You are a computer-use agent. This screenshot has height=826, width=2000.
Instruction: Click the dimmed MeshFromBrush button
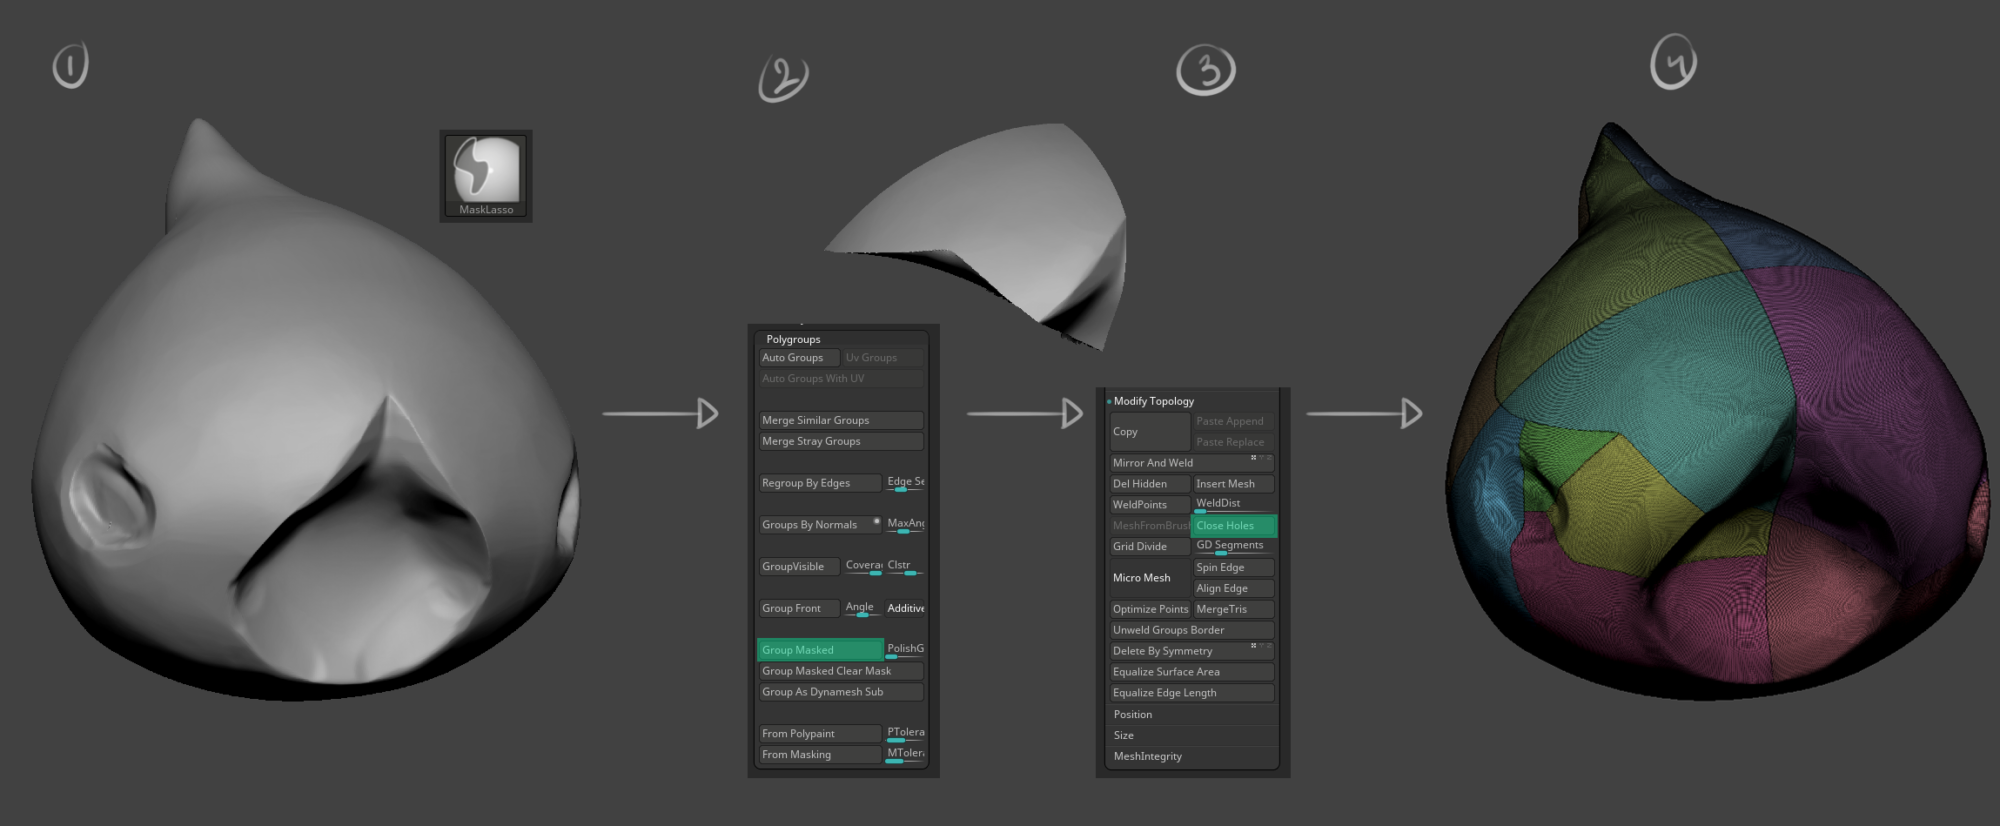[1150, 526]
